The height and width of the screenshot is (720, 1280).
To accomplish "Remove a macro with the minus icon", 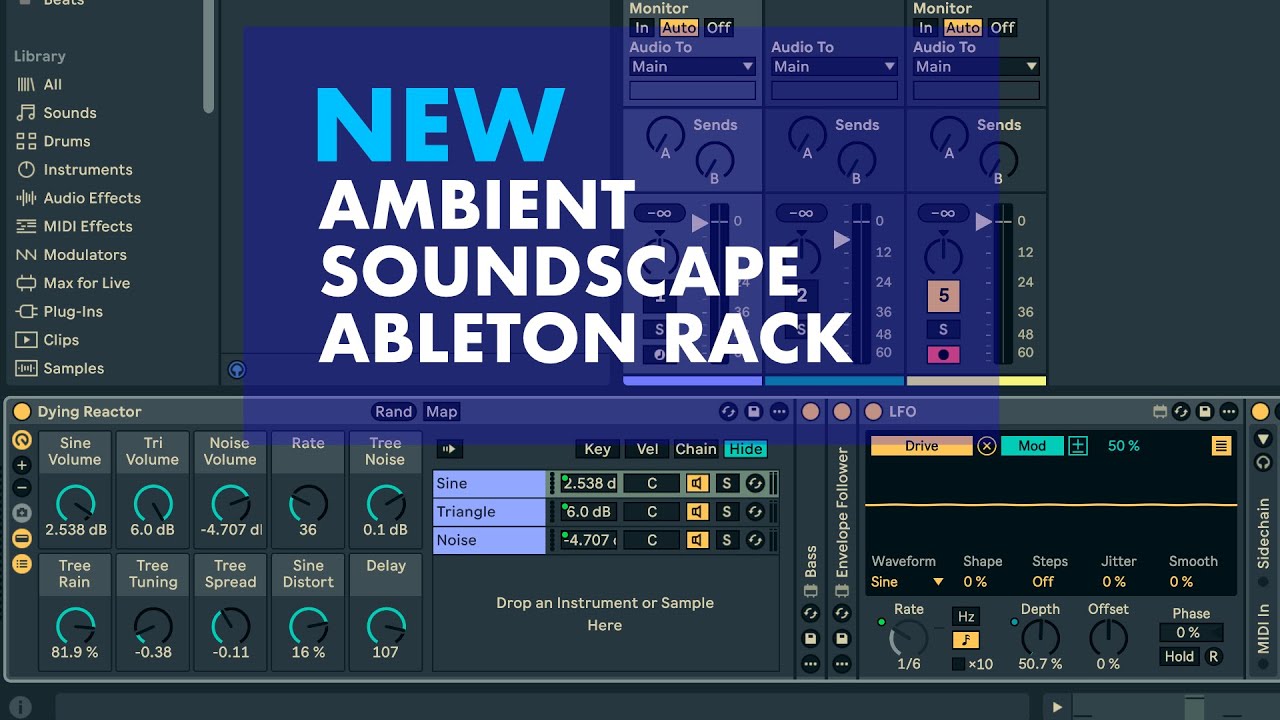I will point(21,488).
